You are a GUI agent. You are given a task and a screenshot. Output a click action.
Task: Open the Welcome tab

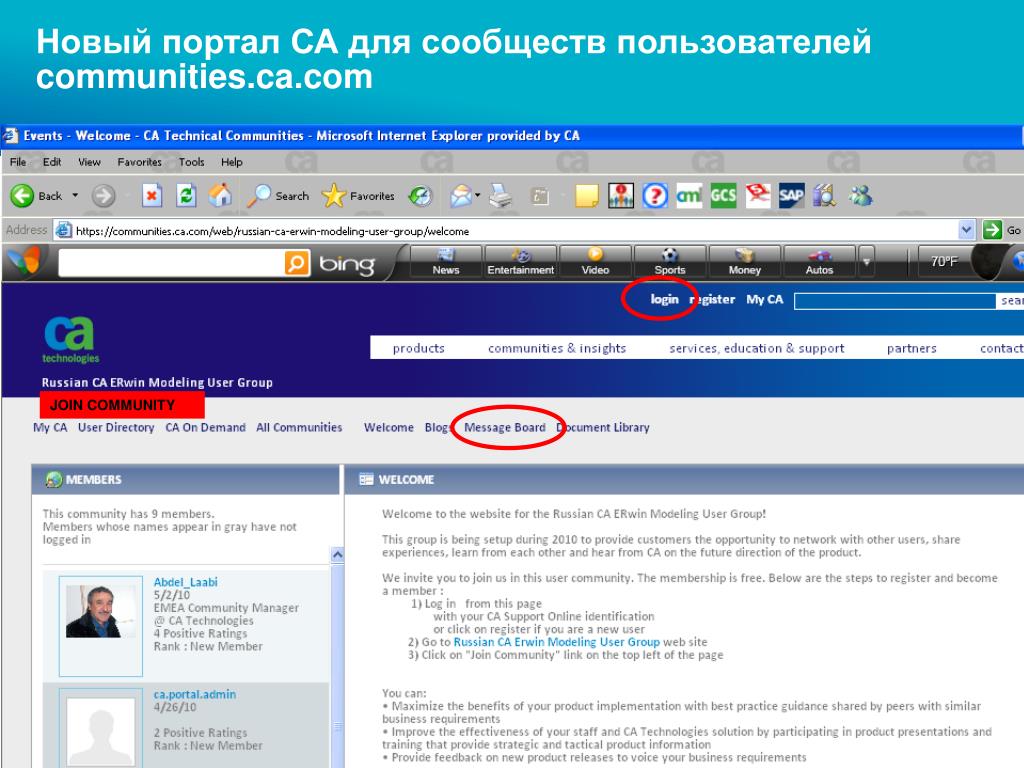(x=389, y=427)
